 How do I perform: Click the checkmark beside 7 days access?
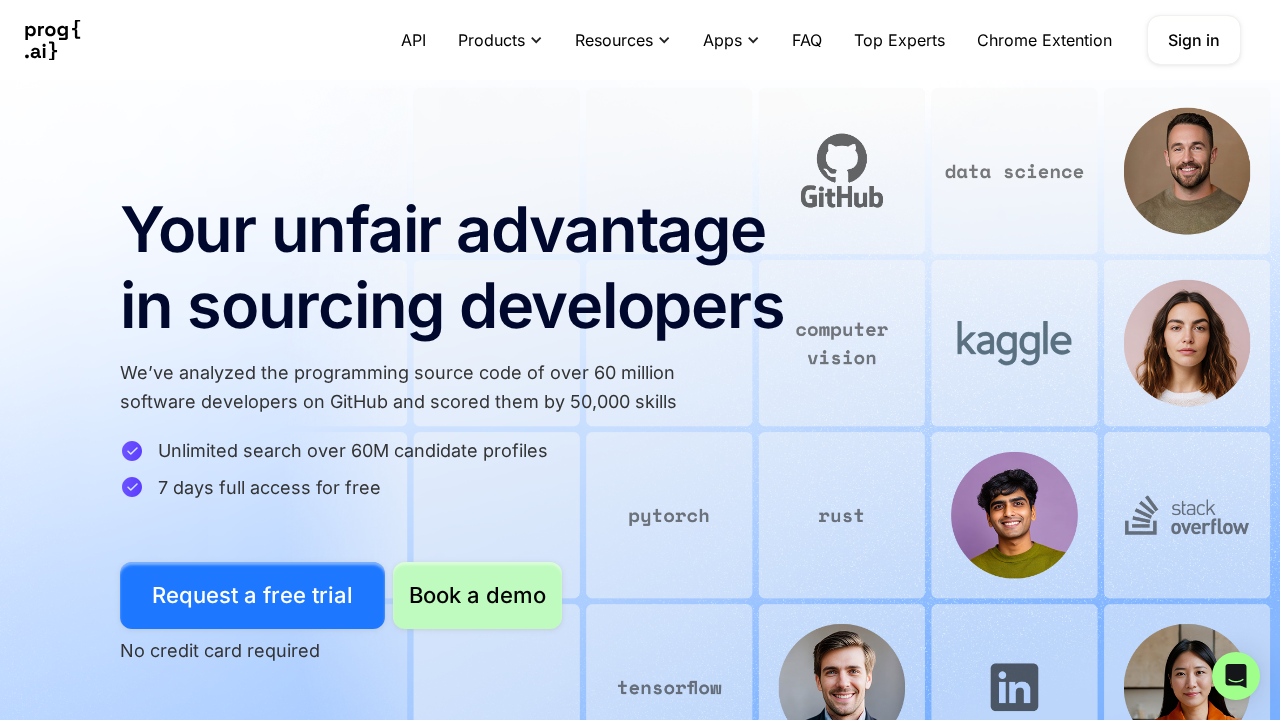132,487
